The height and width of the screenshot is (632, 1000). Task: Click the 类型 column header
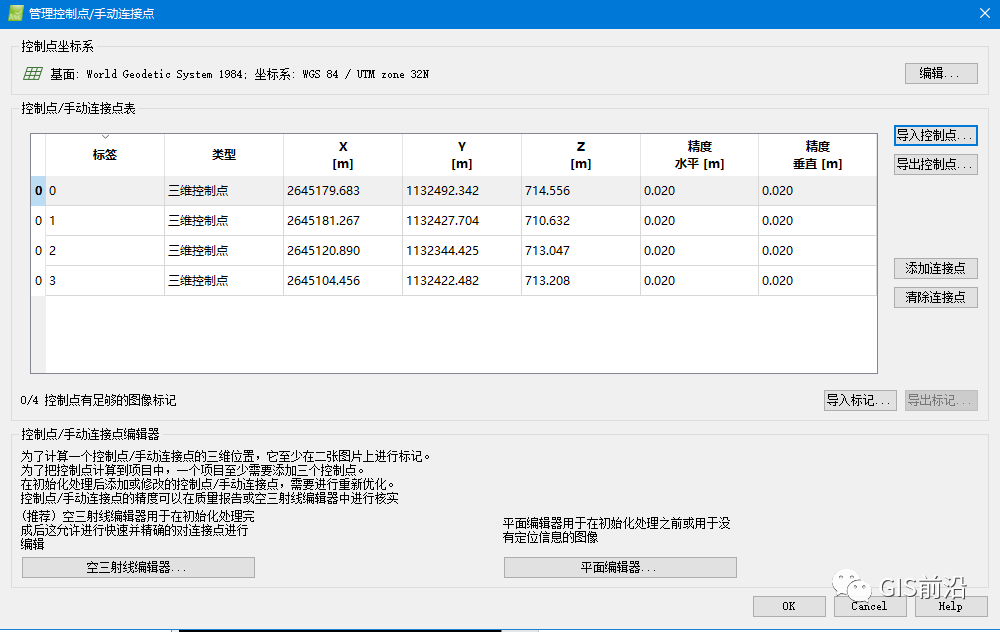coord(224,155)
